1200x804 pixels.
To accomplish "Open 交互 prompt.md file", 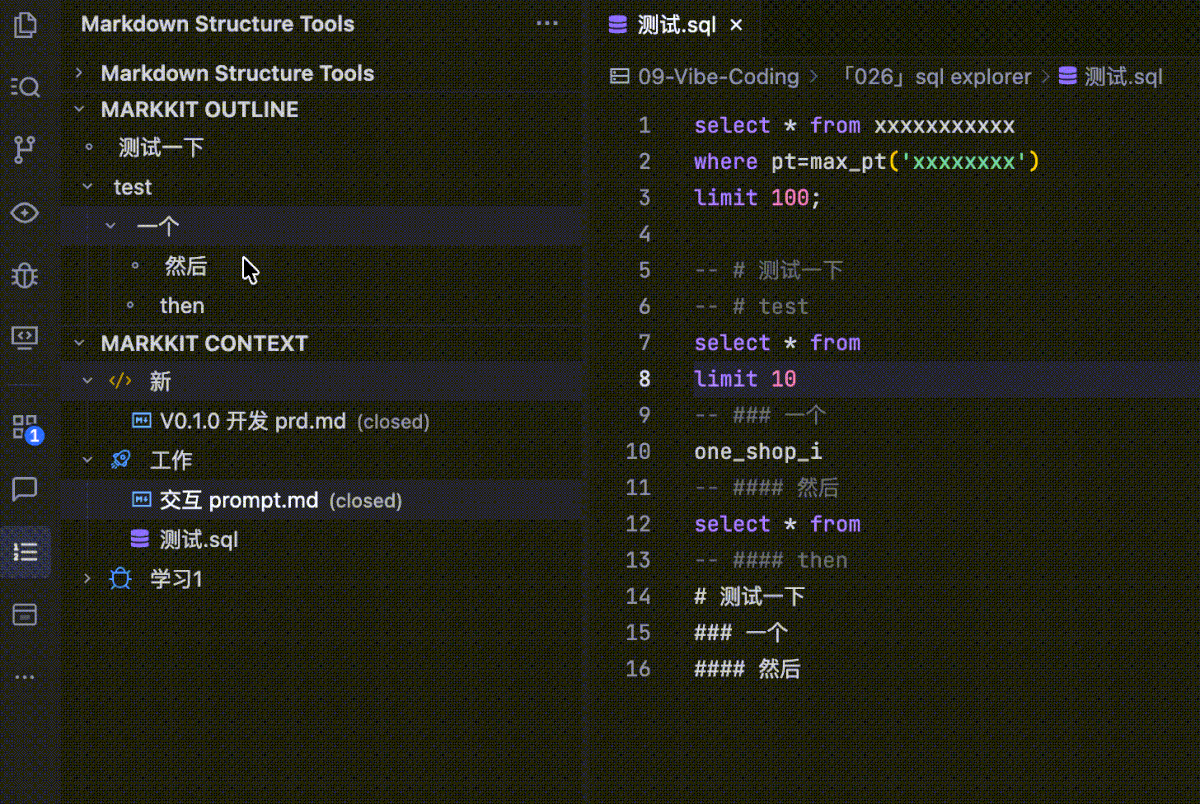I will (x=239, y=500).
